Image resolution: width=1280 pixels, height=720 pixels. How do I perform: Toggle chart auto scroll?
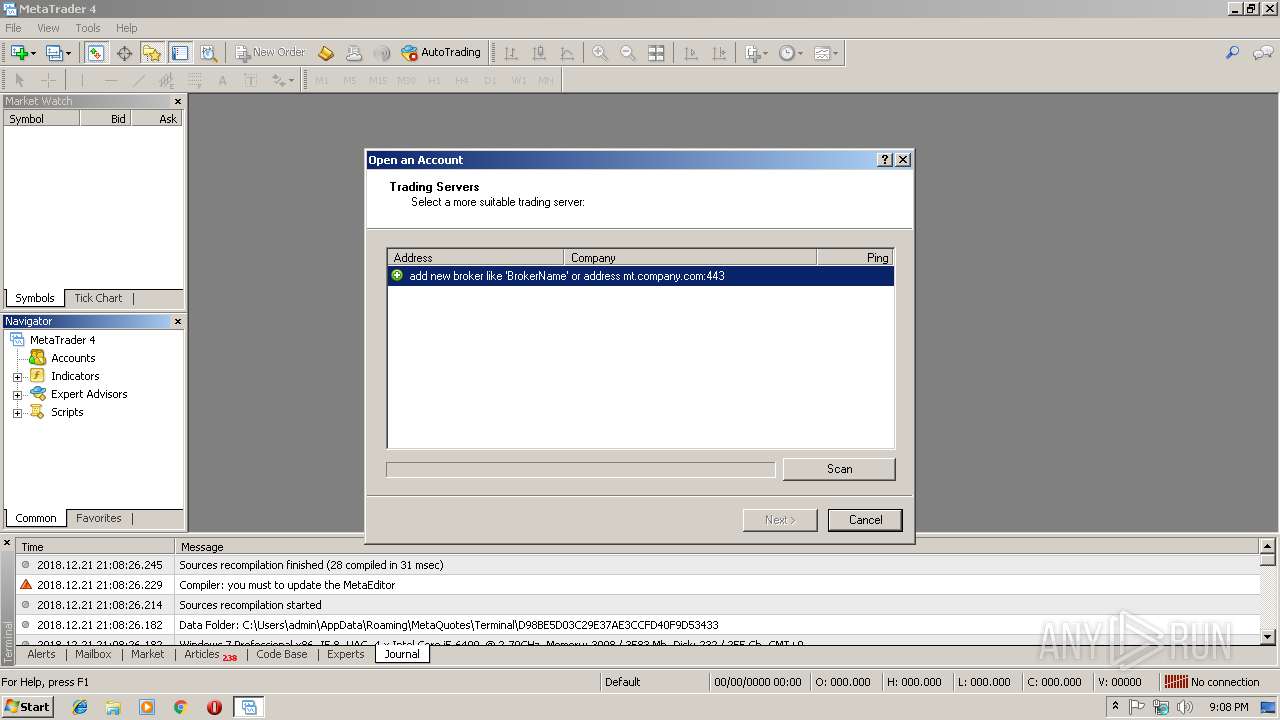tap(690, 53)
